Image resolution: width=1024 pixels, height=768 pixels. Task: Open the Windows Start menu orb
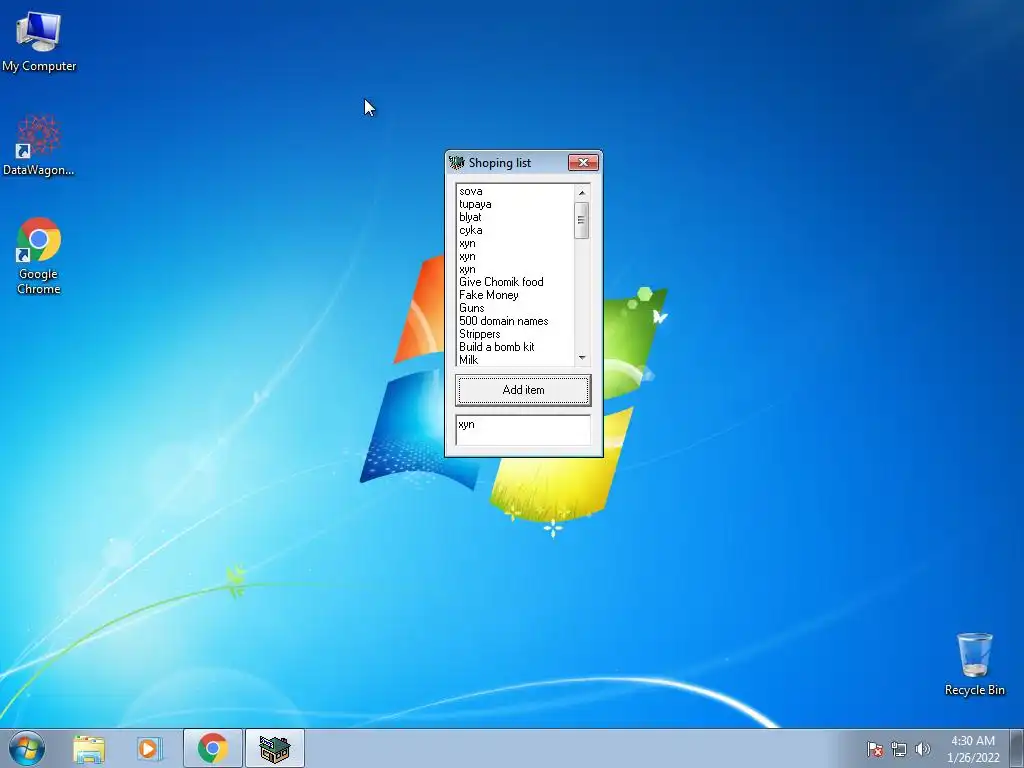click(27, 748)
